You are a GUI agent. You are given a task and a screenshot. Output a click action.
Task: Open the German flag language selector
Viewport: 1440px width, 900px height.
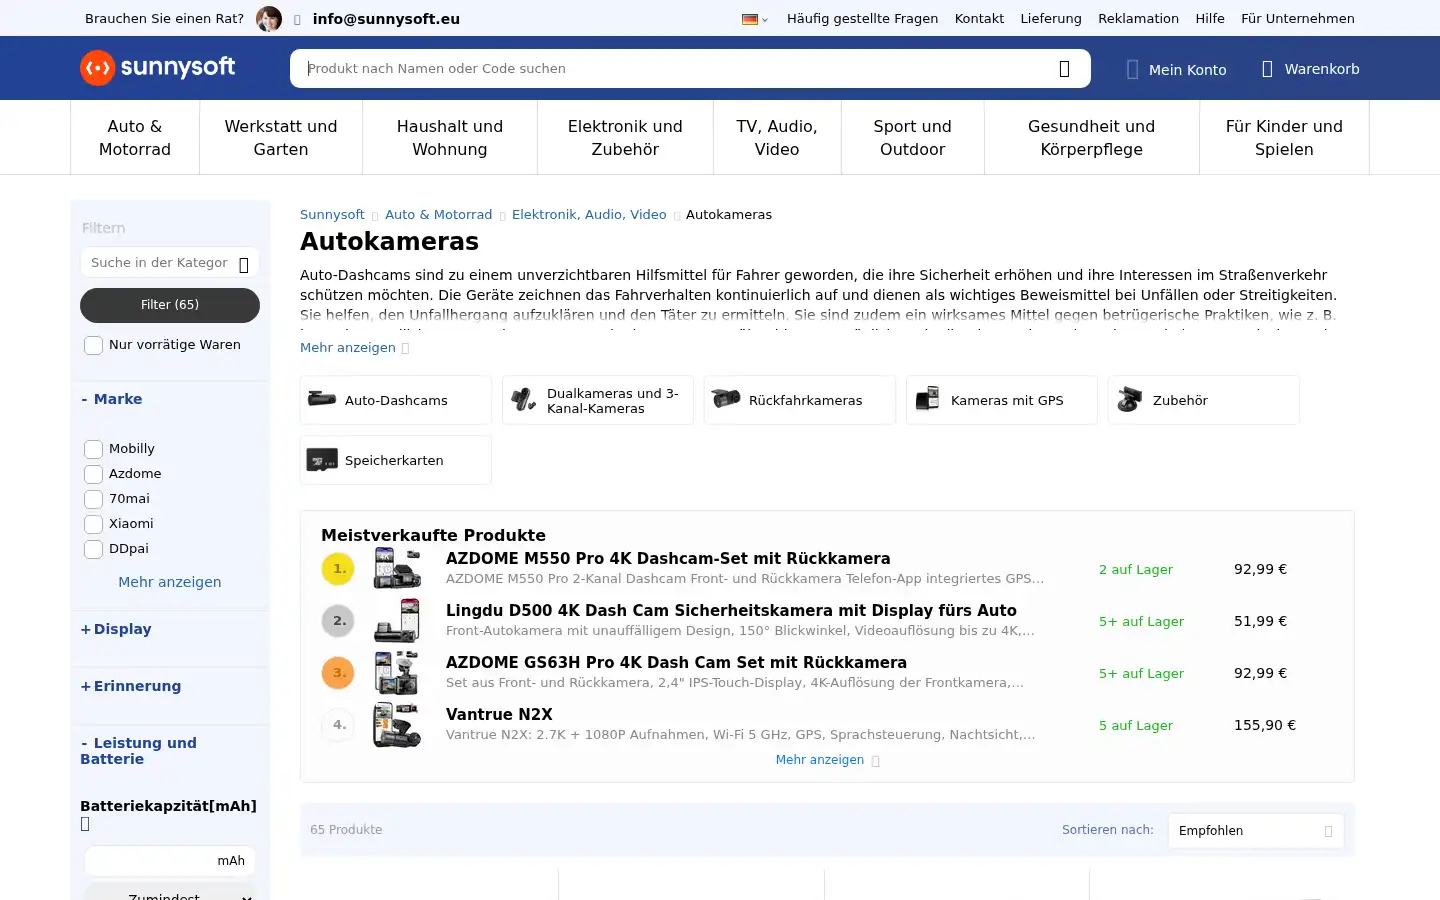pyautogui.click(x=755, y=19)
